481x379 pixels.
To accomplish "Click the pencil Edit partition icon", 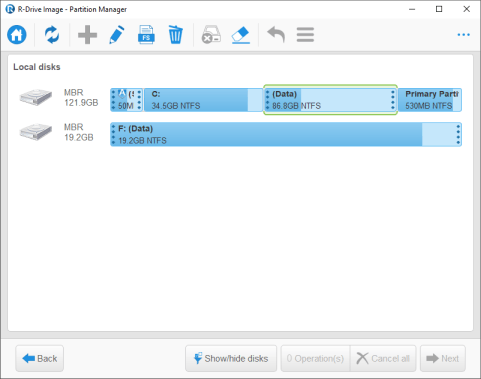I will point(117,35).
